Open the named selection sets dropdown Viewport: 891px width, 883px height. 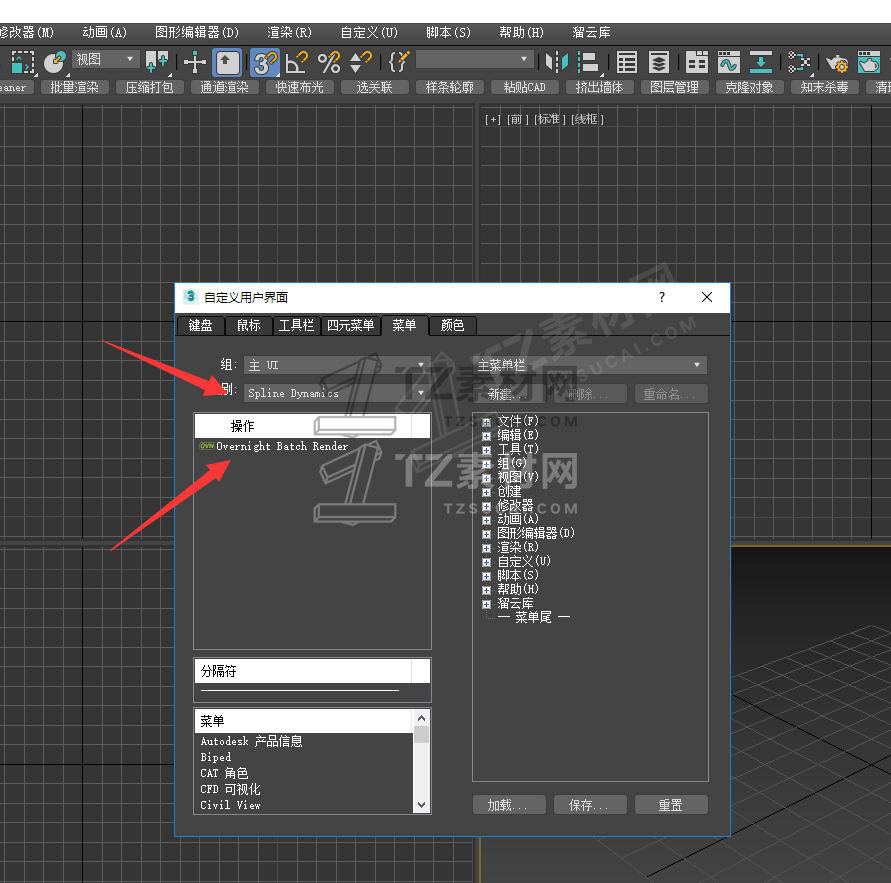point(474,59)
